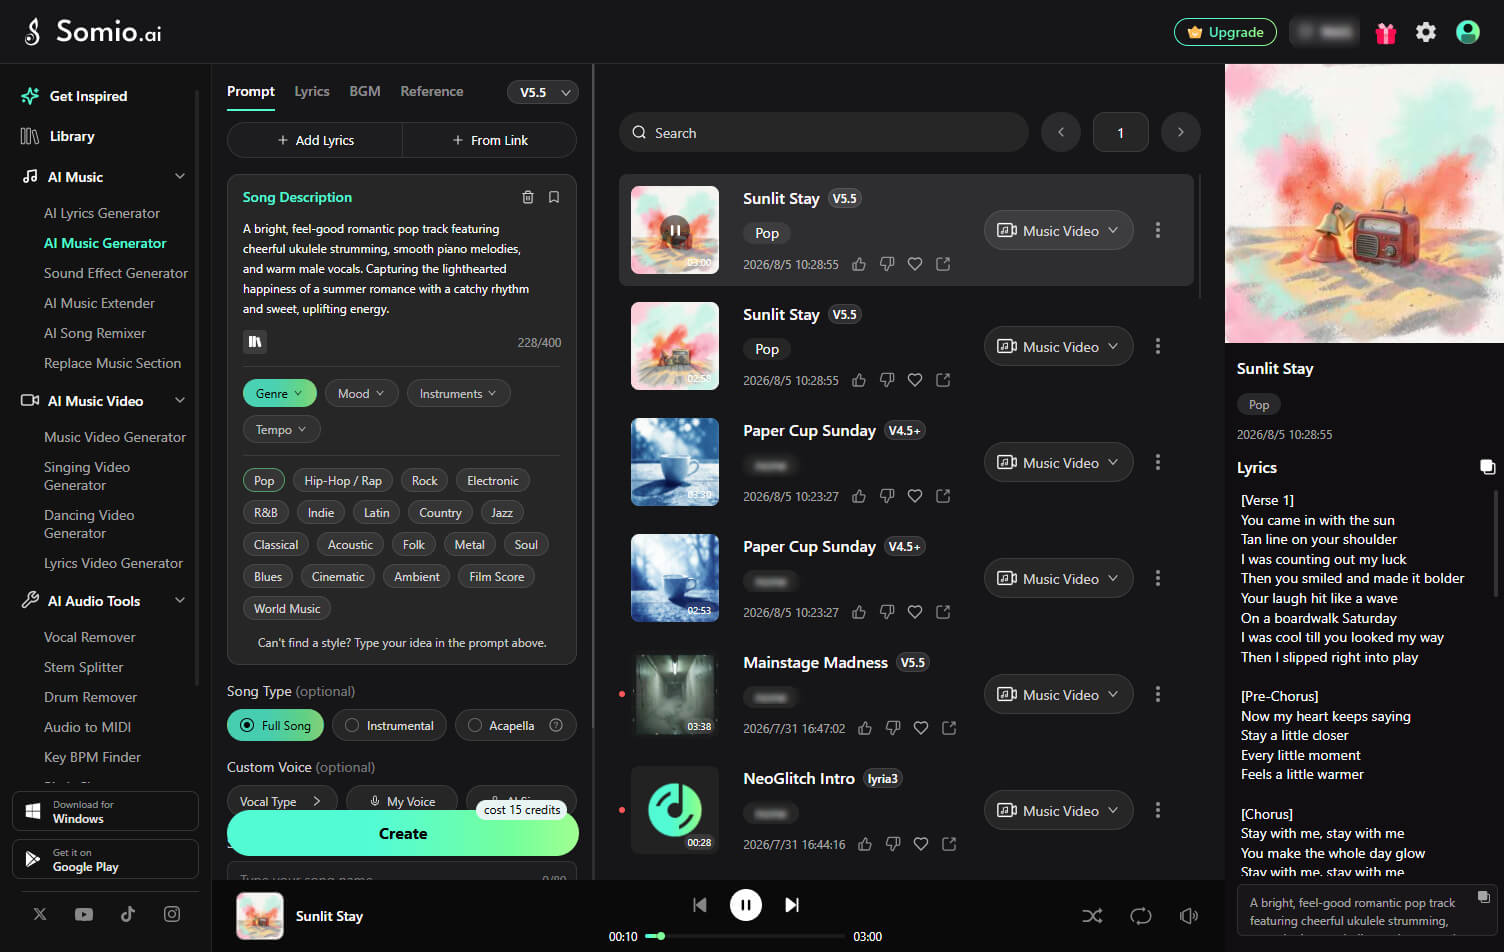The image size is (1504, 952).
Task: Copy lyrics with the copy icon
Action: point(1488,467)
